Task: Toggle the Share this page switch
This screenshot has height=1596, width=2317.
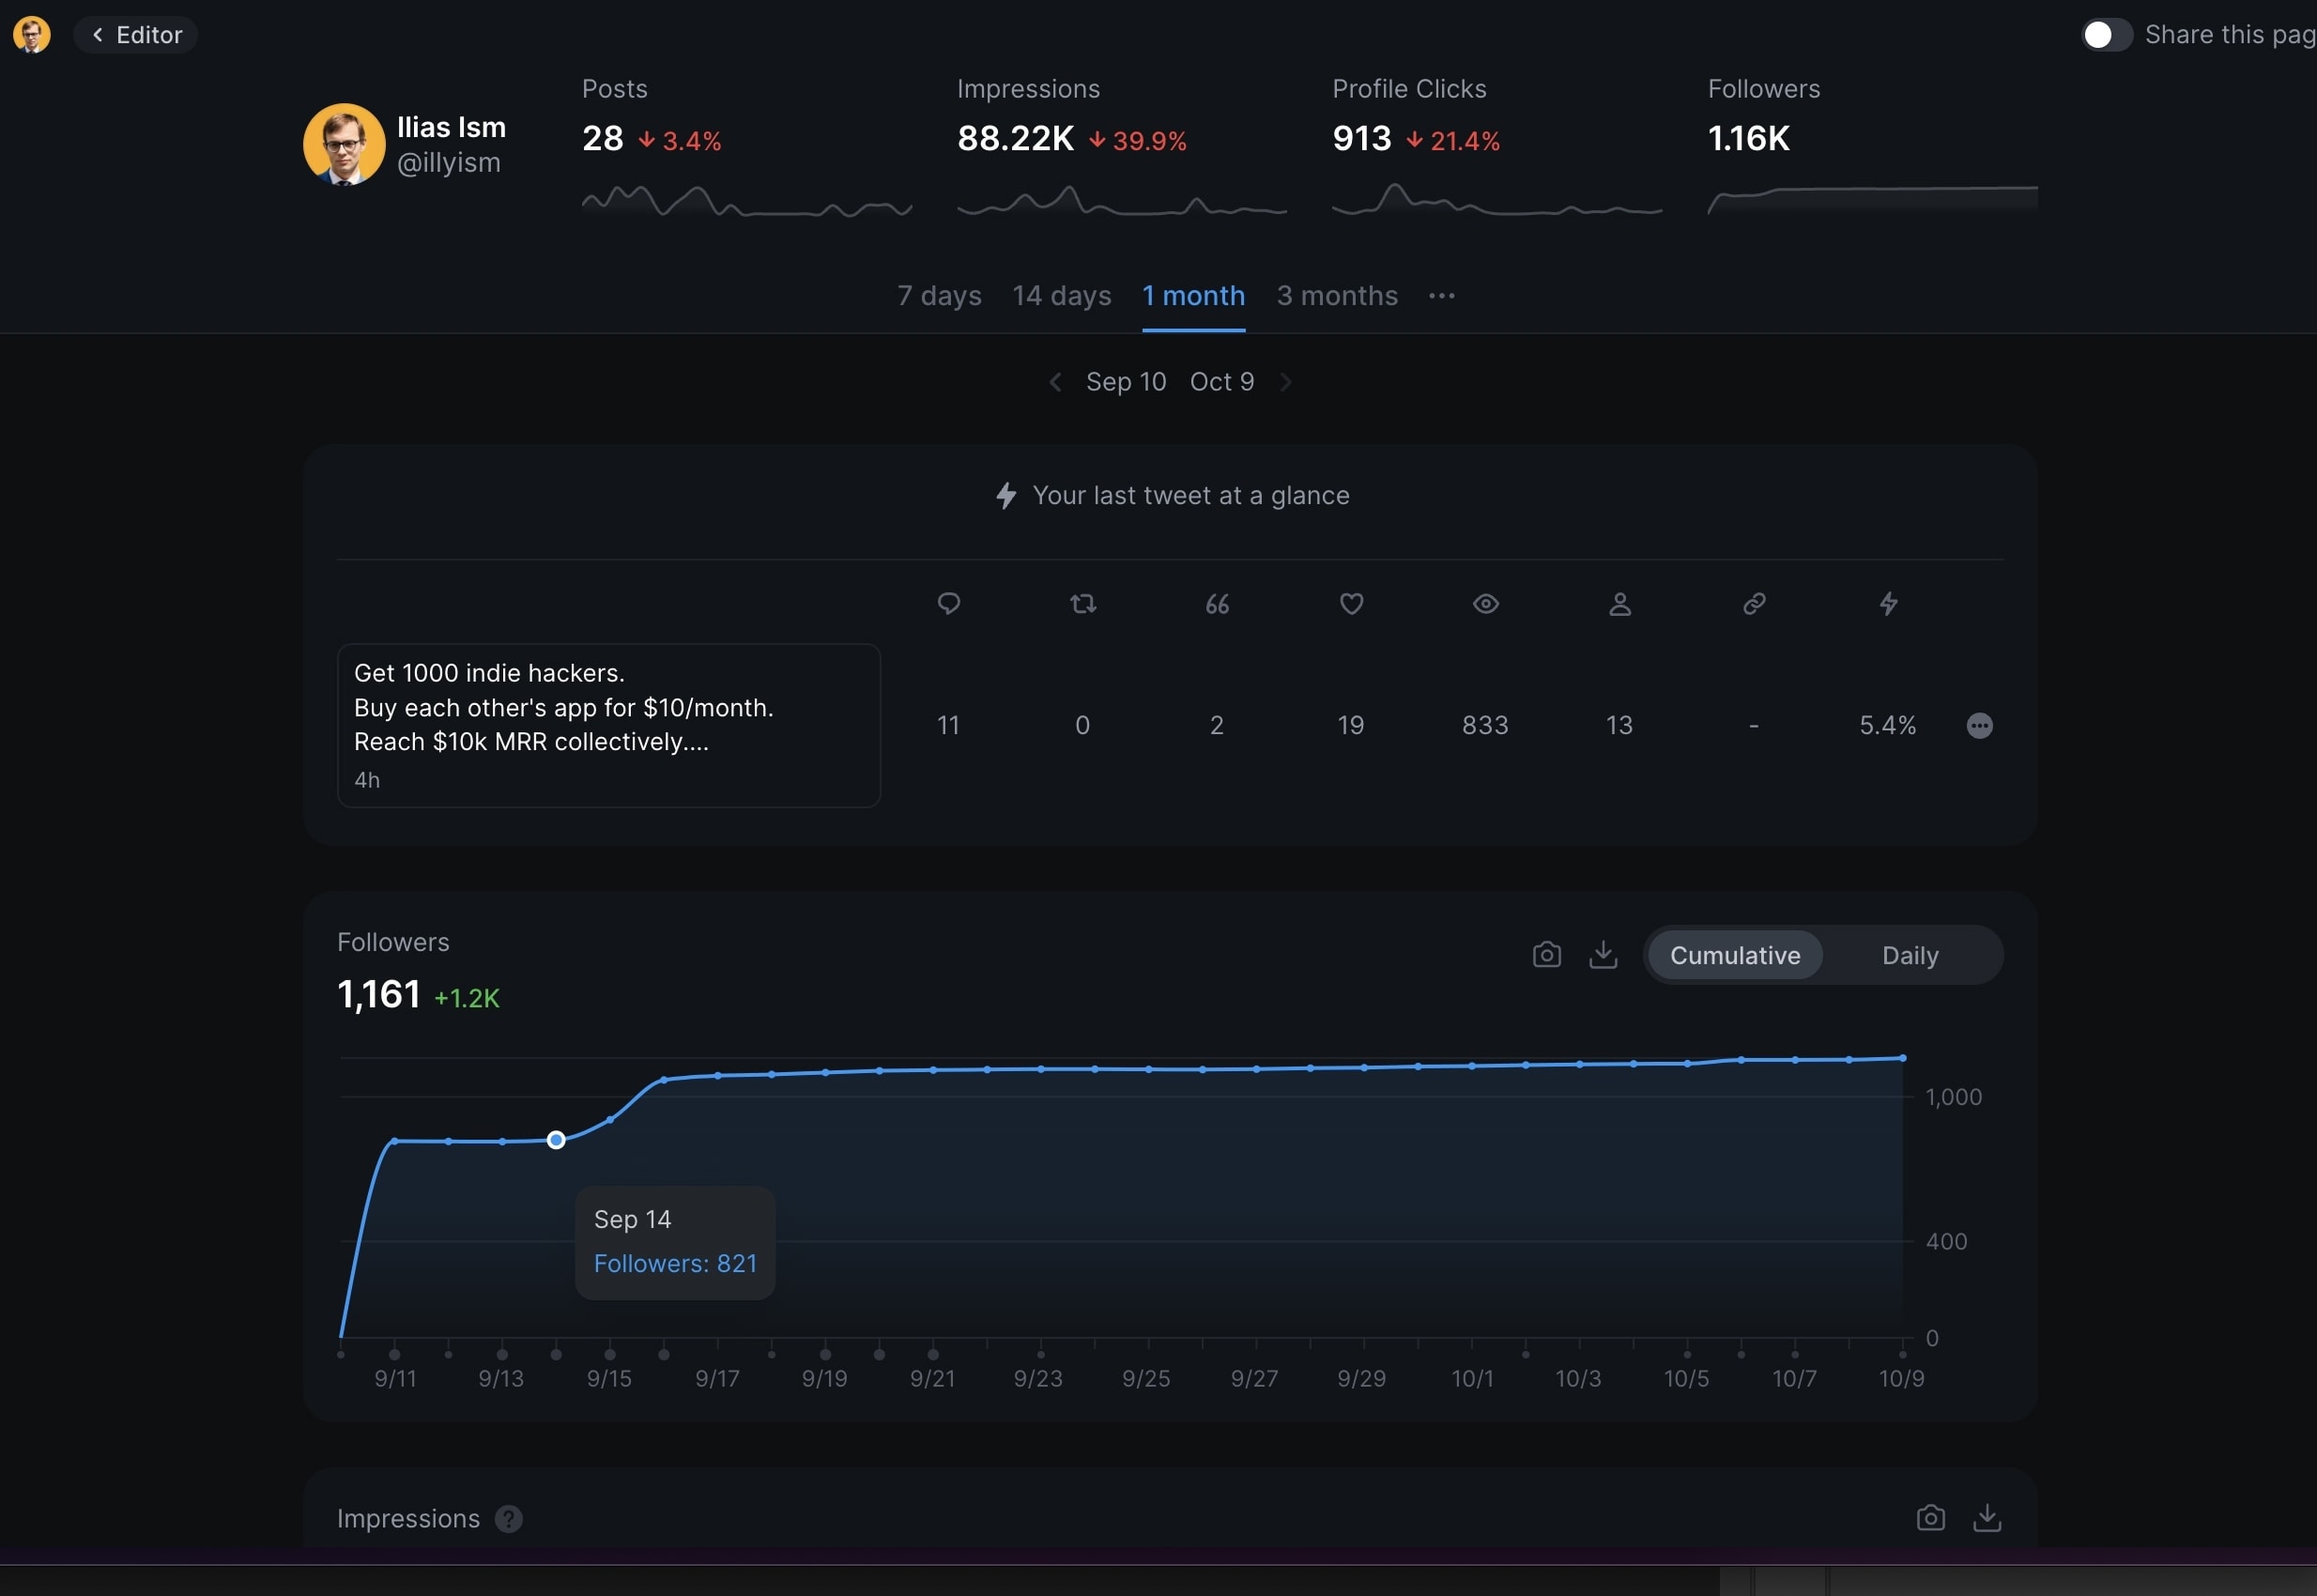Action: [x=2105, y=34]
